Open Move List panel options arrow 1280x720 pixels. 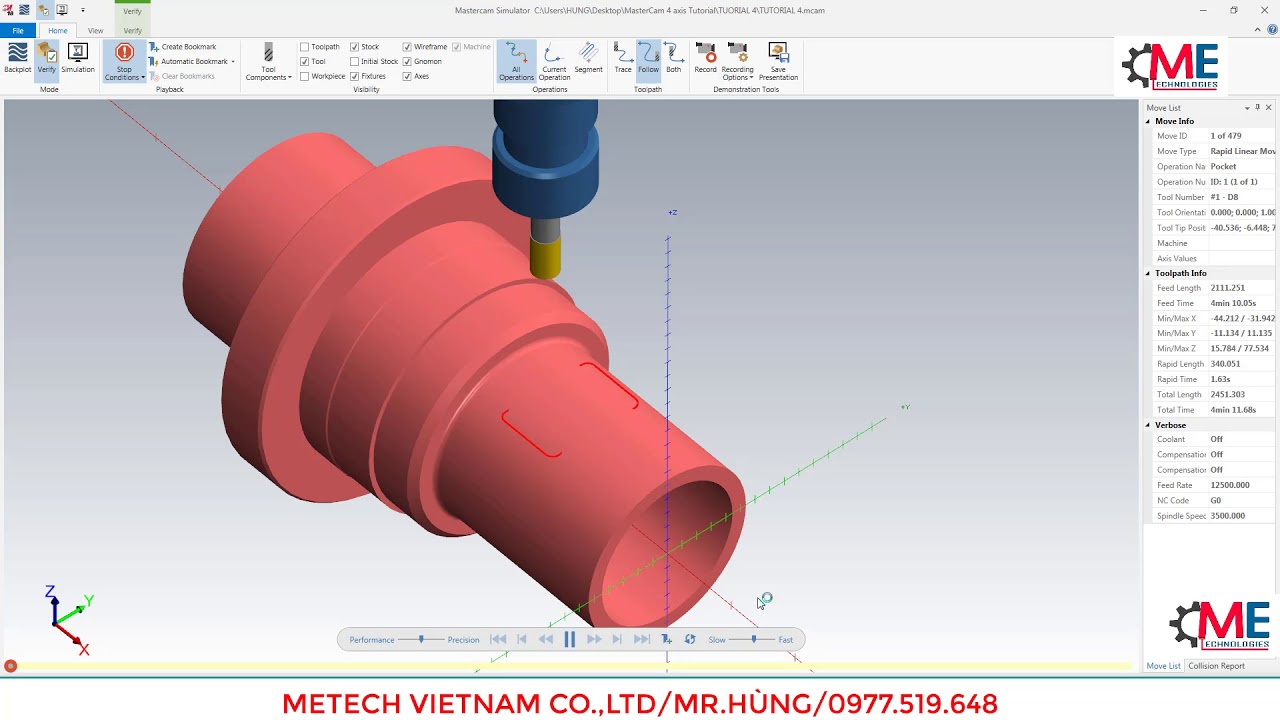pos(1247,108)
